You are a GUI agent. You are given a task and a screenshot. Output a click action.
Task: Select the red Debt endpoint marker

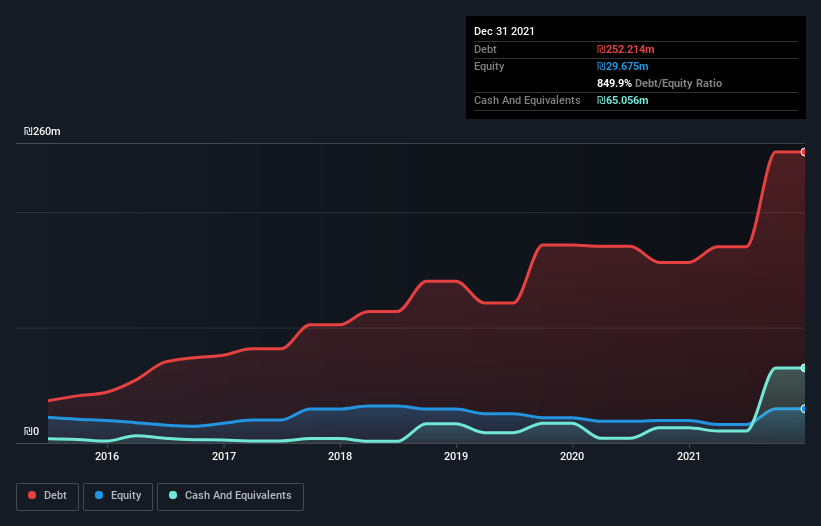804,152
